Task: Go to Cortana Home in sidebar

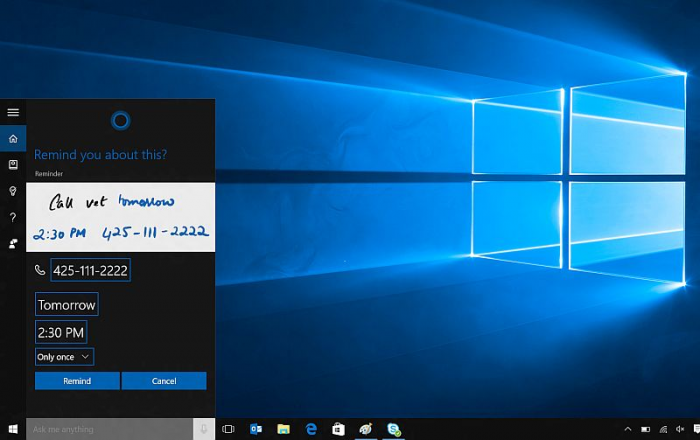Action: point(13,138)
